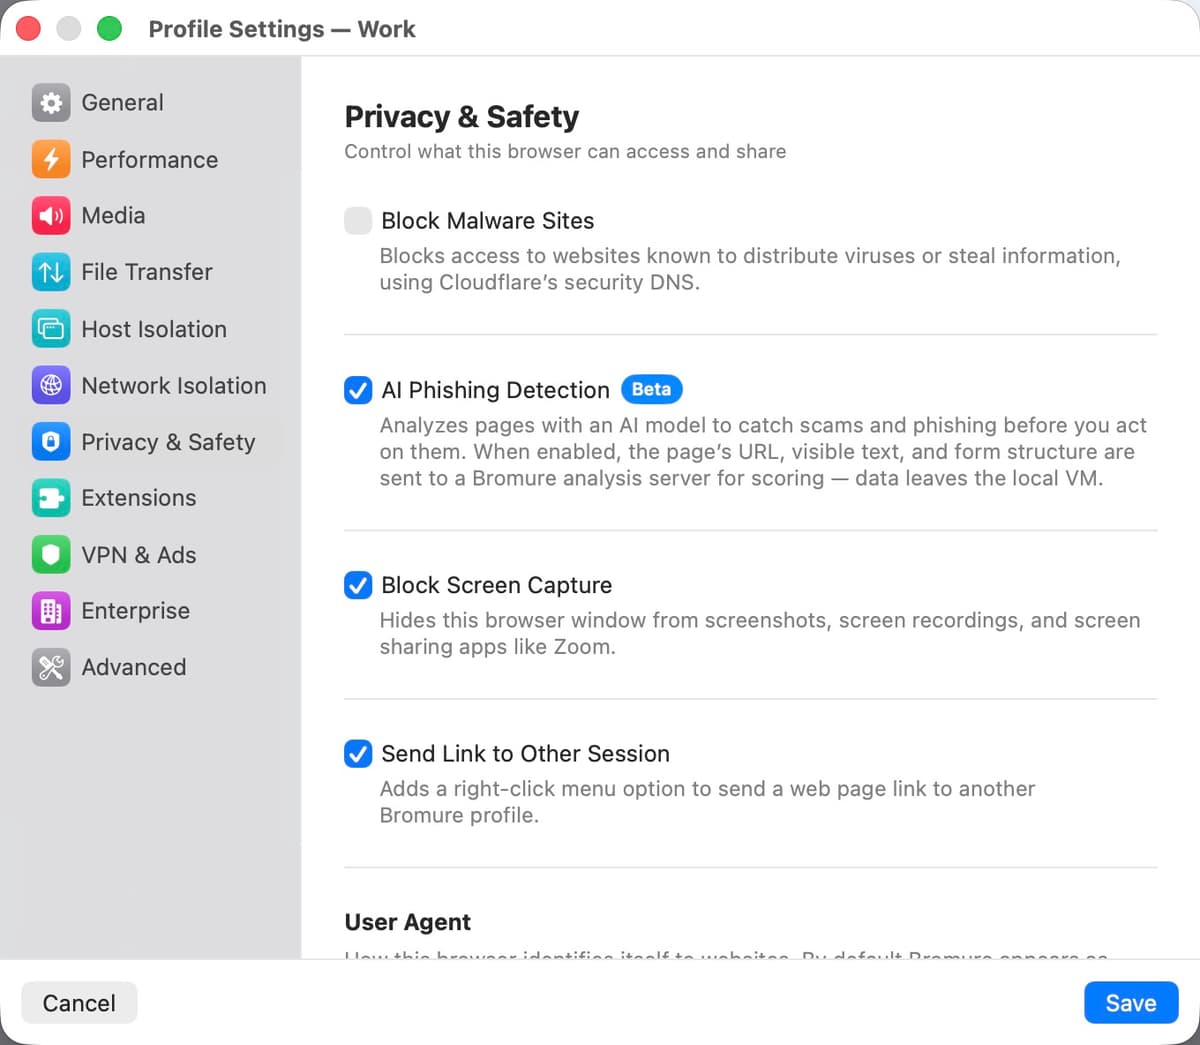Viewport: 1200px width, 1045px height.
Task: Click the Network Isolation globe icon
Action: pyautogui.click(x=51, y=385)
